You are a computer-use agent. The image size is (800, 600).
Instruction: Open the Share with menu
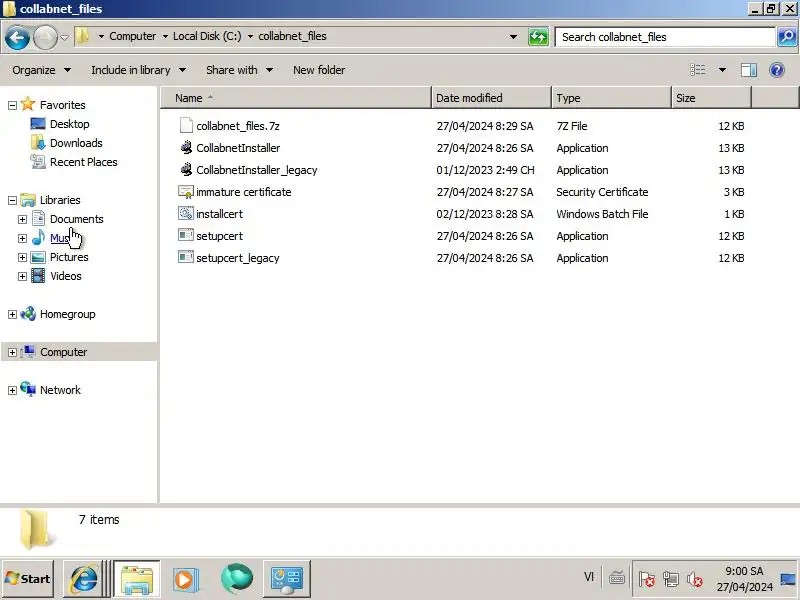pyautogui.click(x=239, y=70)
